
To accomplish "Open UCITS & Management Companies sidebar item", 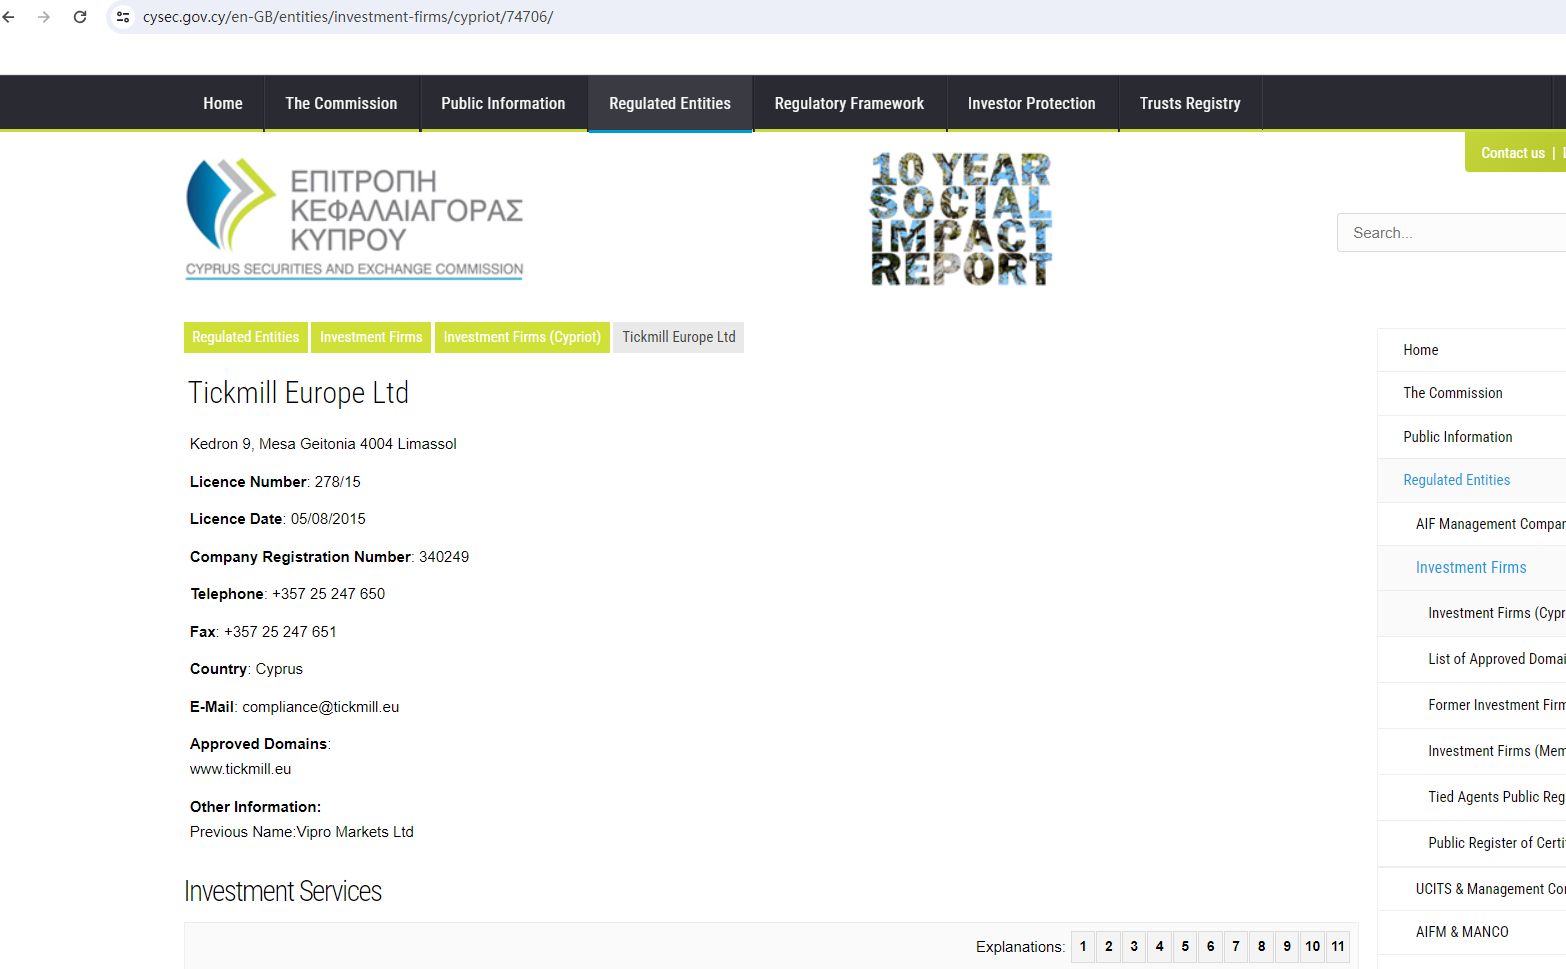I will coord(1472,889).
